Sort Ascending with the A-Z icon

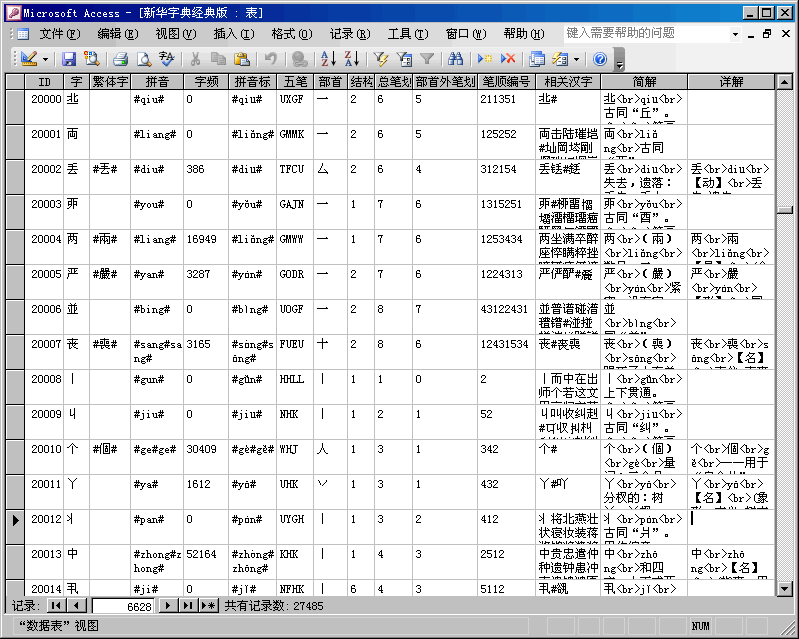328,59
